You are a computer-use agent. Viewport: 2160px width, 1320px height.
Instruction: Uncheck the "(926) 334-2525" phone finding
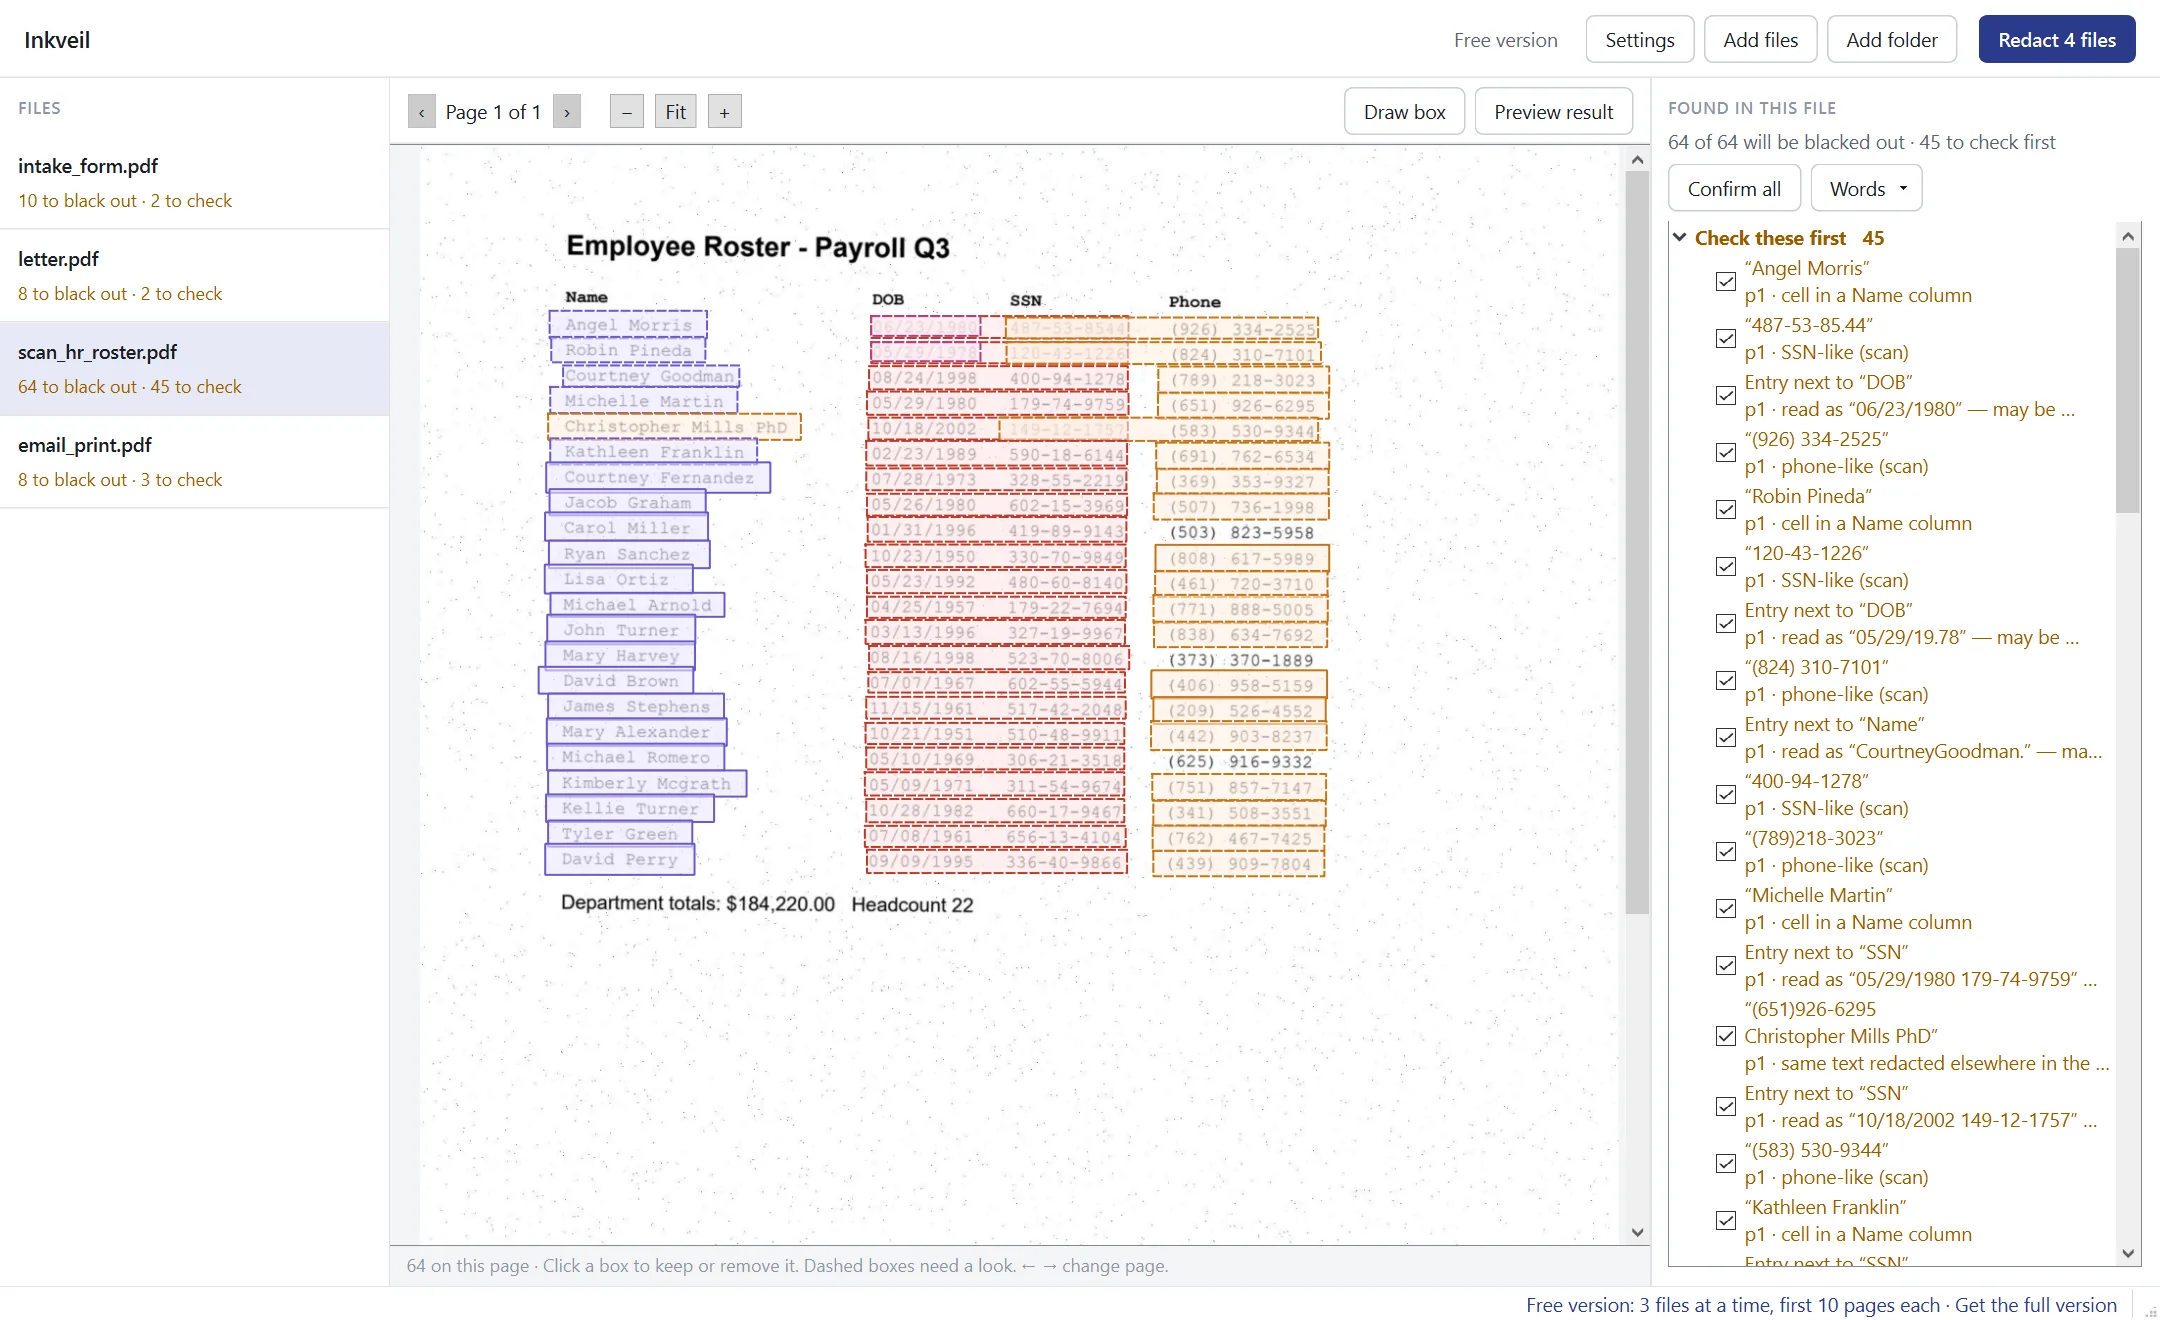[1725, 453]
